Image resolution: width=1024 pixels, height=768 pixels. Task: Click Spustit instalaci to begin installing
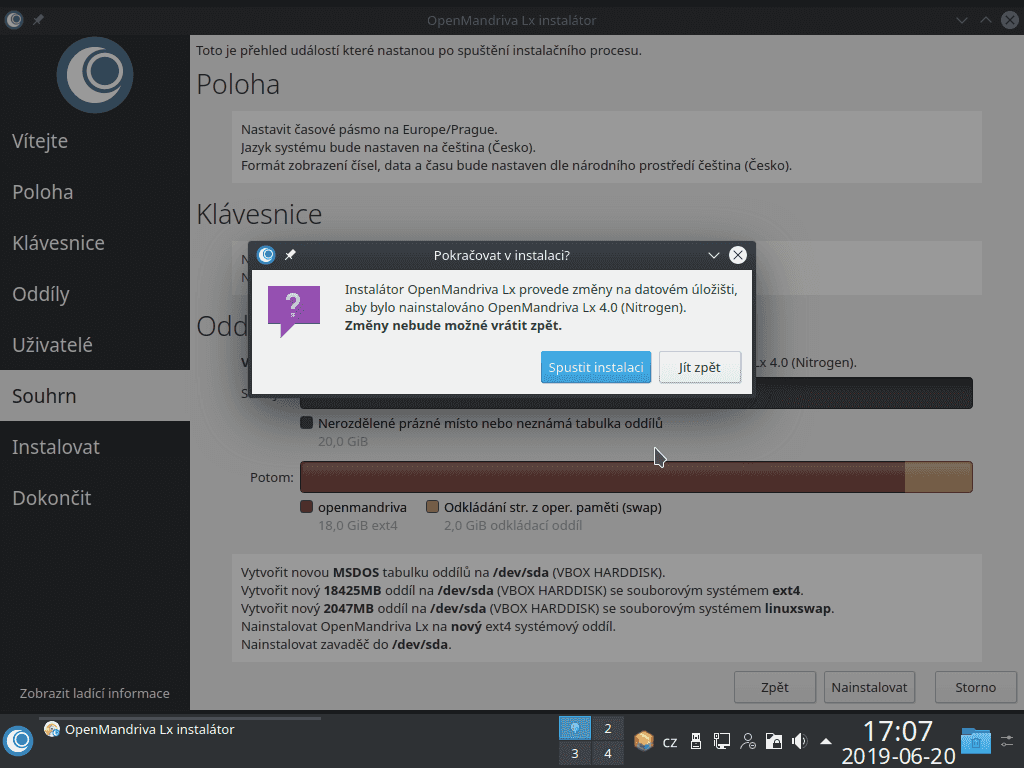pyautogui.click(x=595, y=367)
